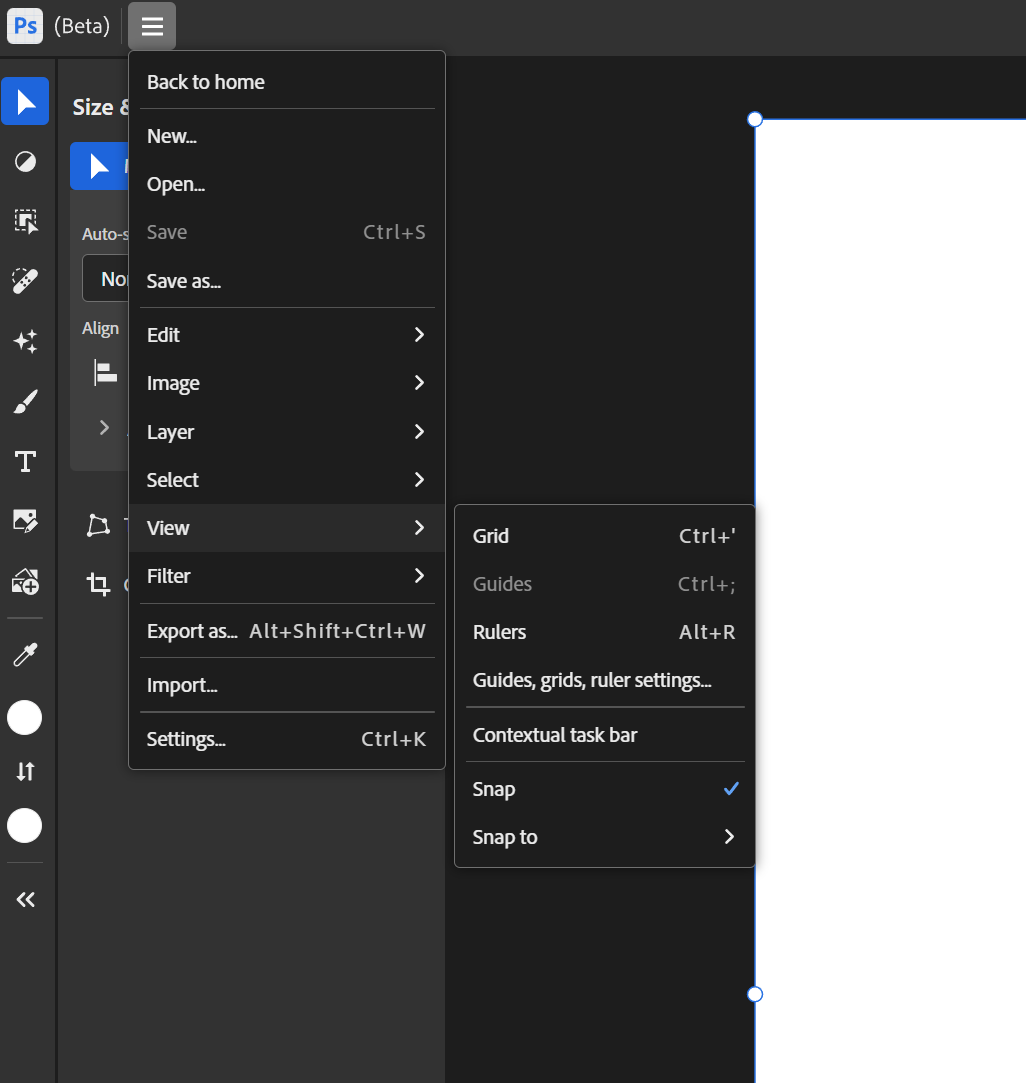Swap foreground and background colors
This screenshot has width=1026, height=1083.
pos(25,771)
